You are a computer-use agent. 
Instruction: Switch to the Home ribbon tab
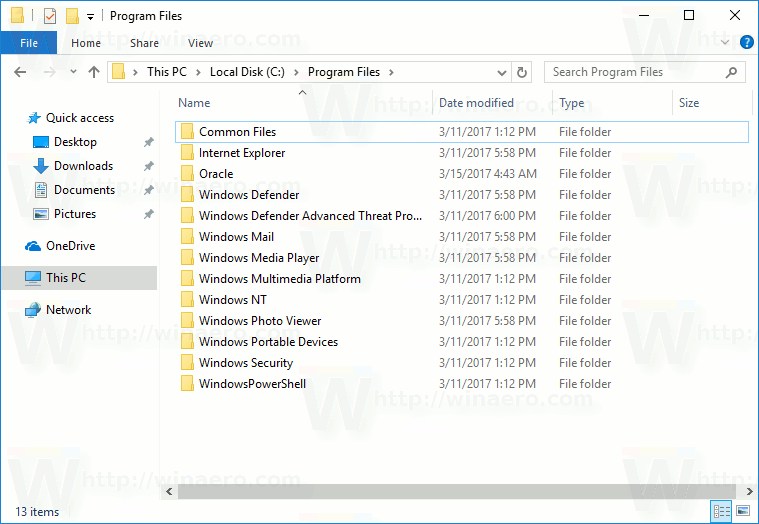point(86,43)
